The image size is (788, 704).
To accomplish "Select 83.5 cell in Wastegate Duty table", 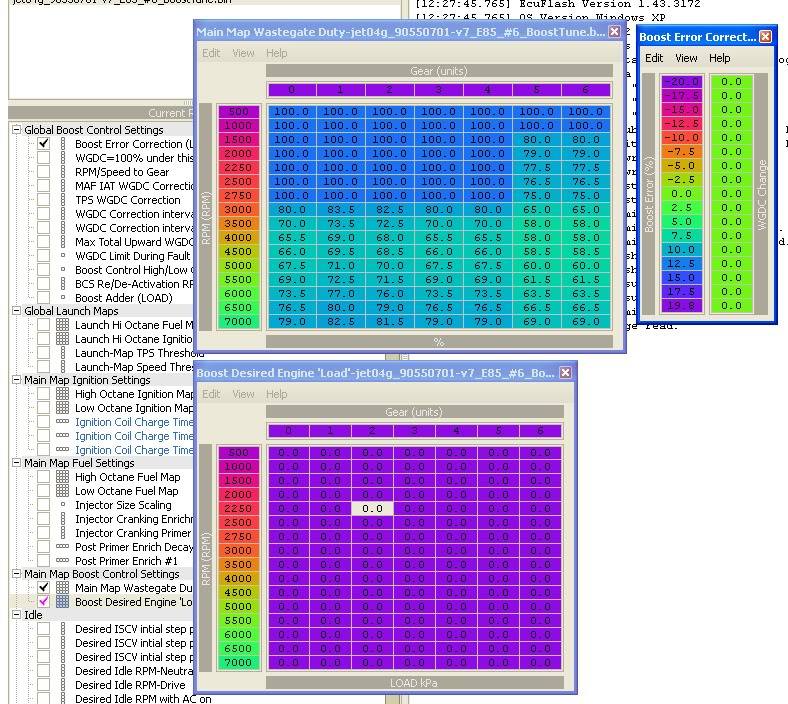I will pyautogui.click(x=340, y=210).
